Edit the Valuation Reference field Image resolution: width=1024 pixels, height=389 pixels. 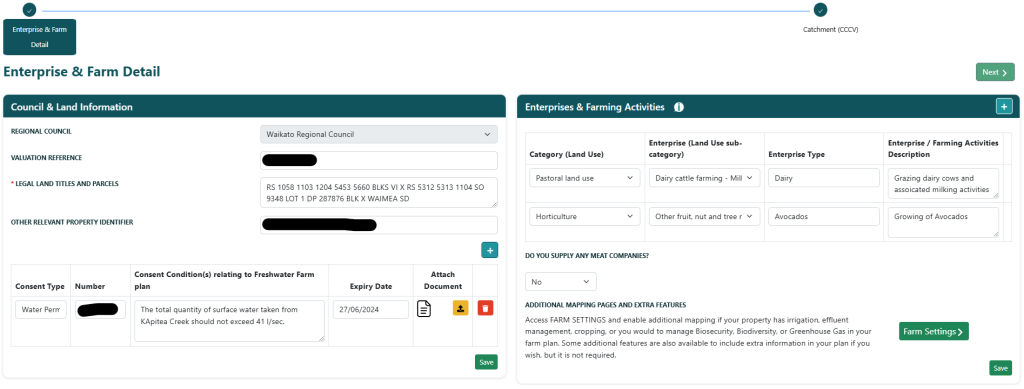pyautogui.click(x=379, y=161)
